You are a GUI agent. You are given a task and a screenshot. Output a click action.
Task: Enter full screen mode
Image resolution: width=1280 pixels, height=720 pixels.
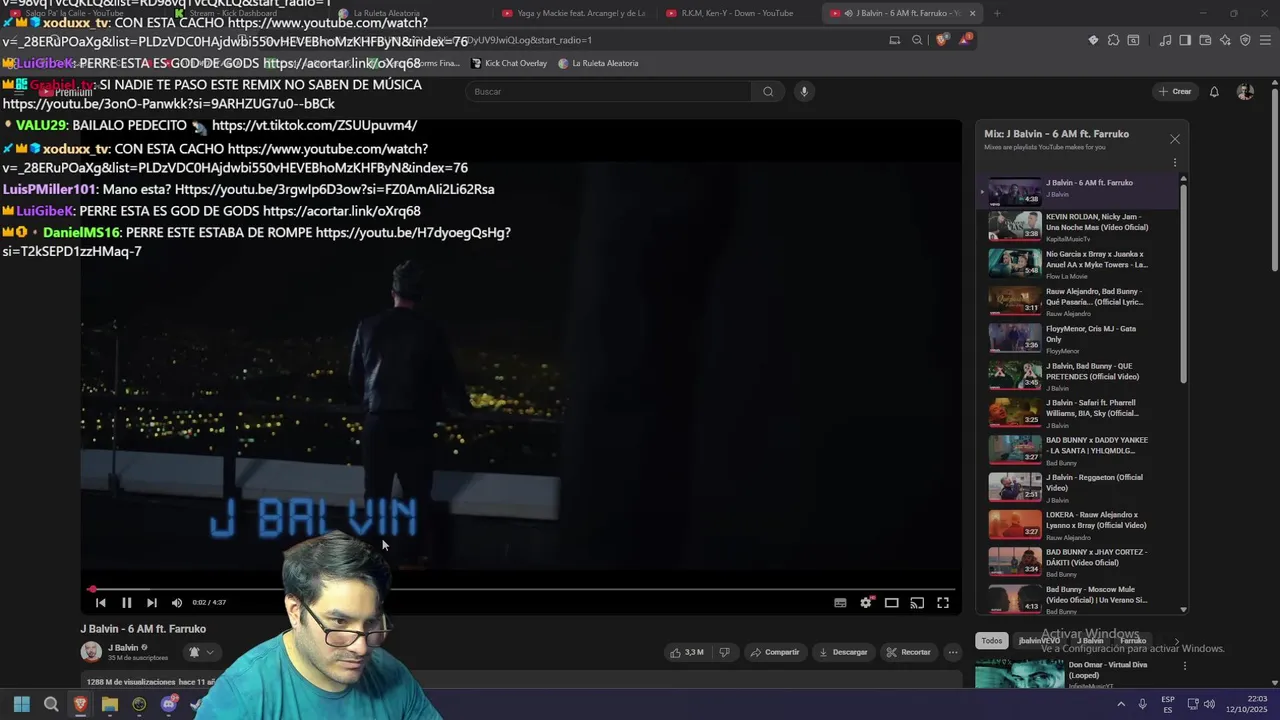(x=943, y=603)
